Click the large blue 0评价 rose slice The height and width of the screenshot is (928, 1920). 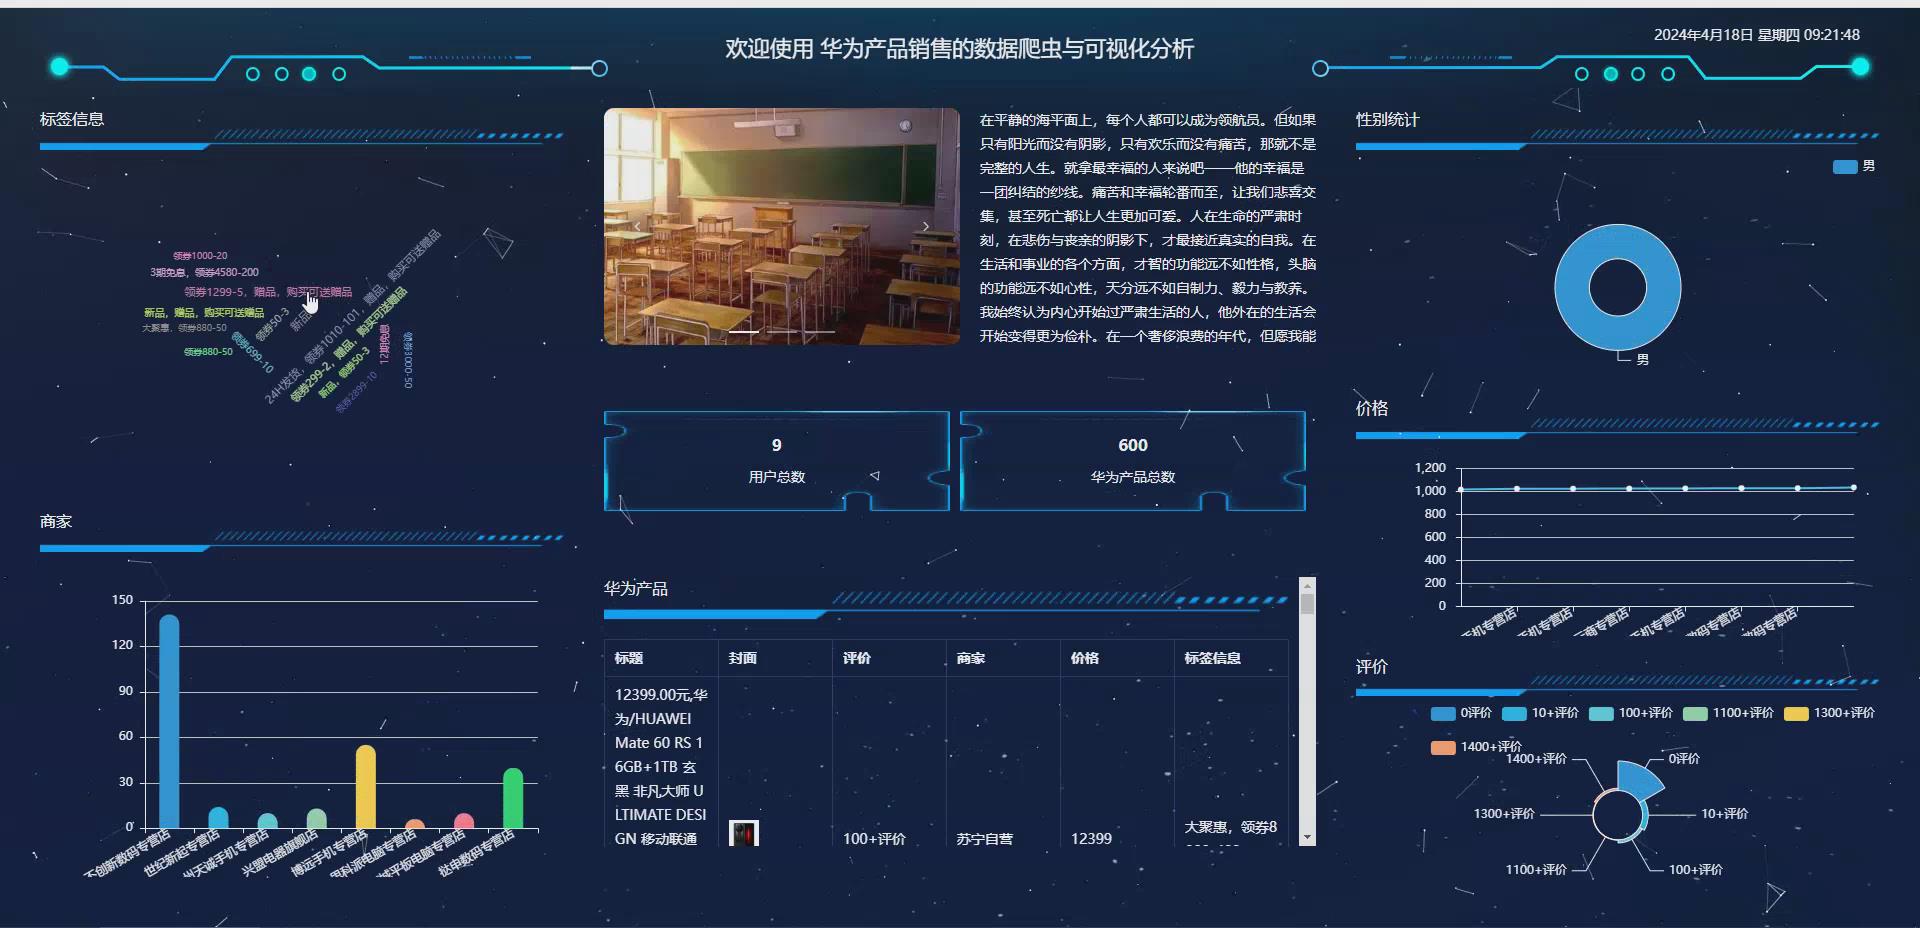1638,779
